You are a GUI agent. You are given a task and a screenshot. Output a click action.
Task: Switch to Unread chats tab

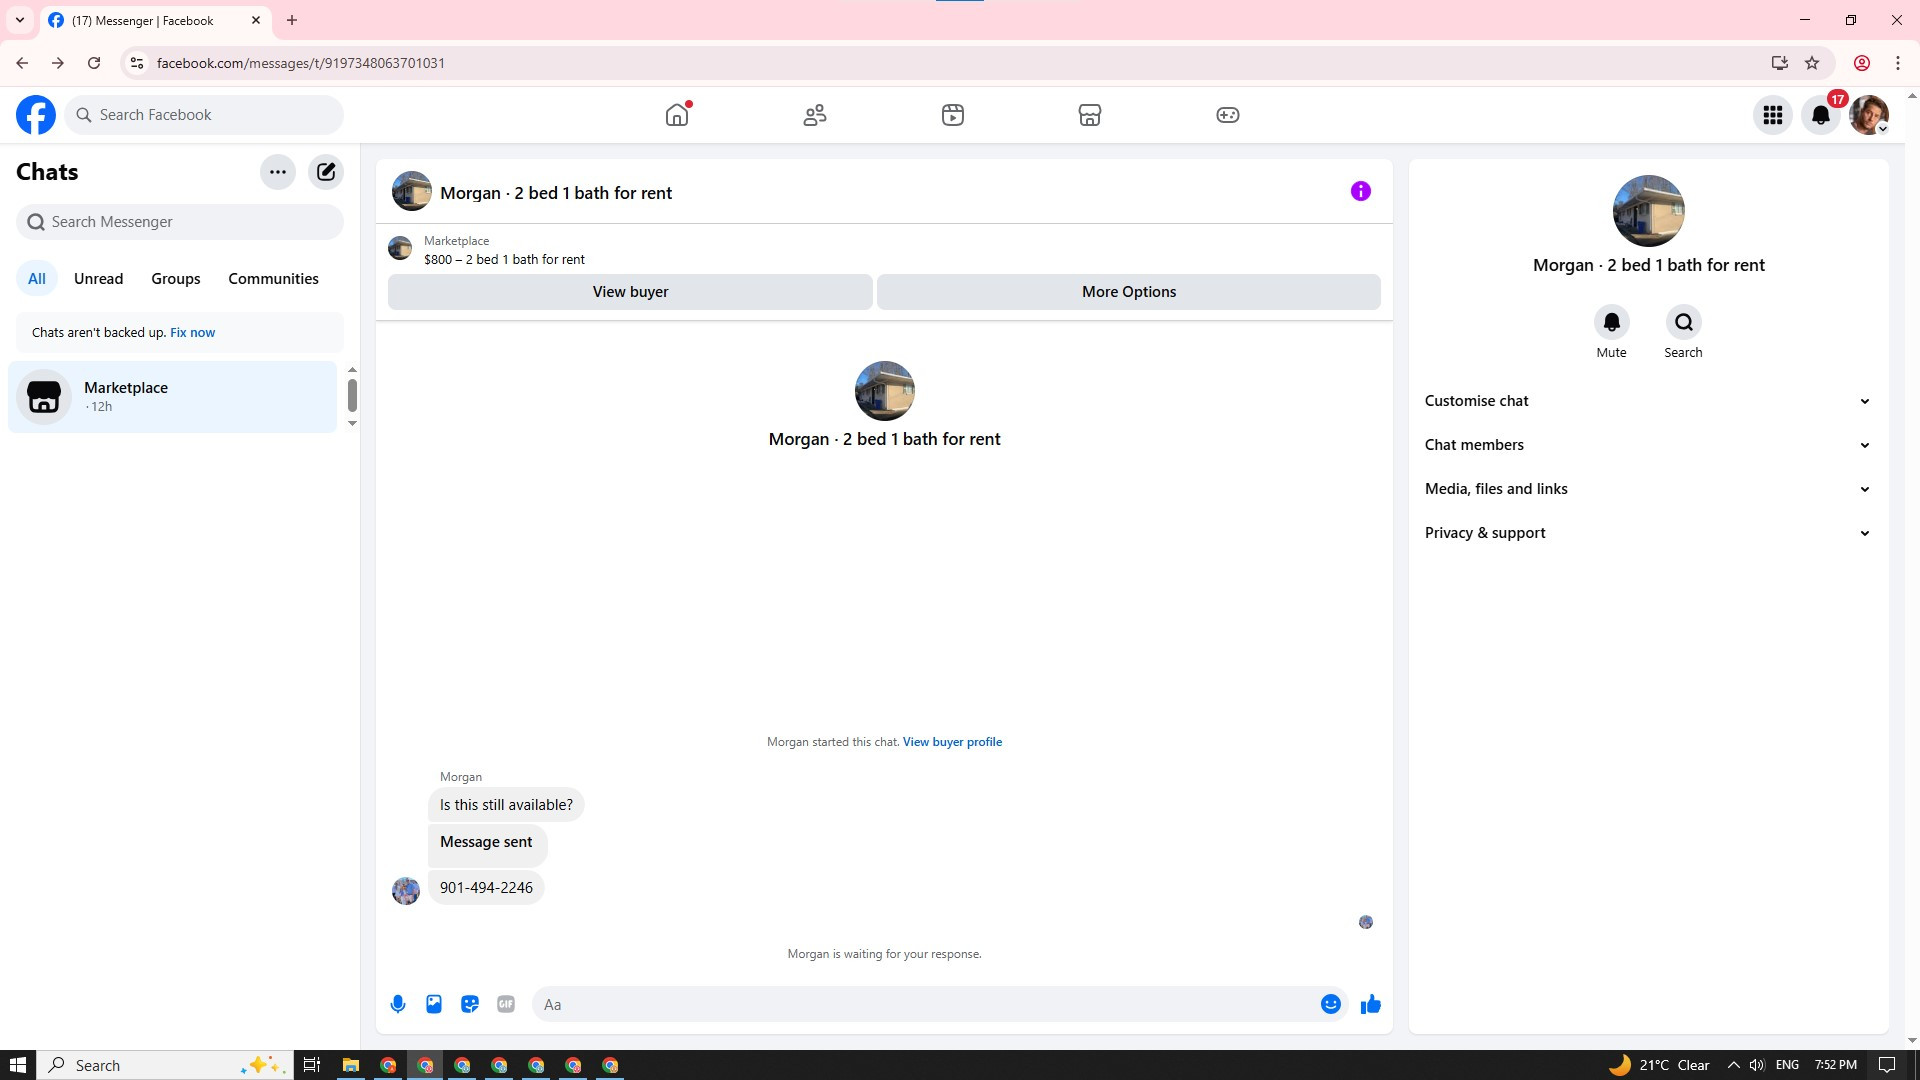(98, 279)
